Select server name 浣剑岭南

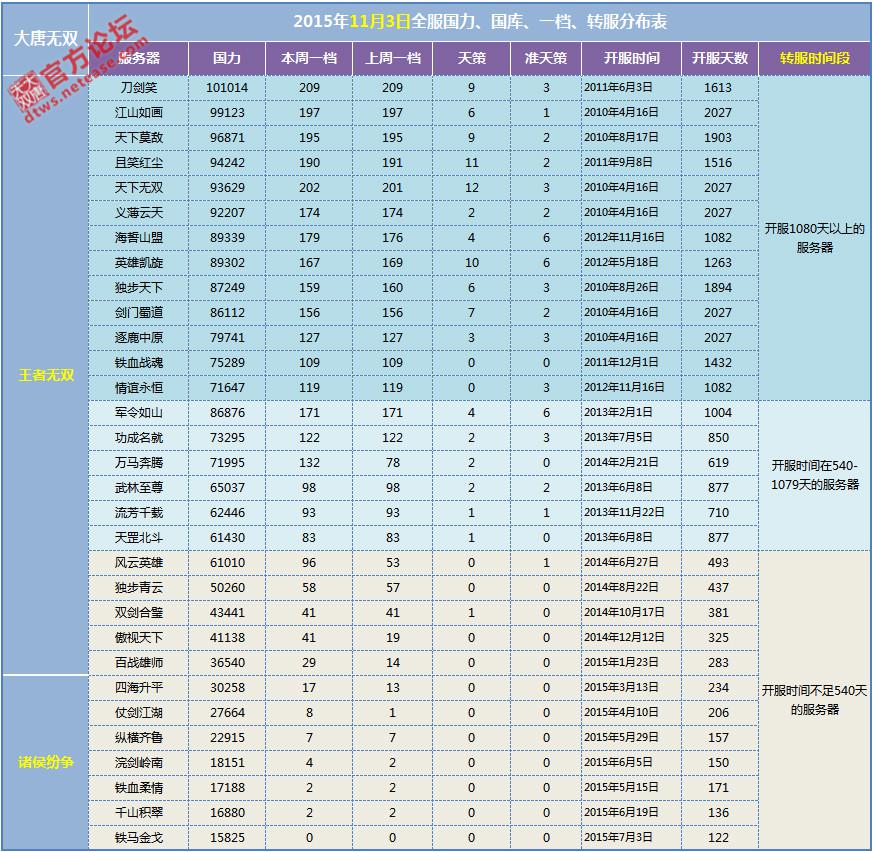(x=139, y=763)
